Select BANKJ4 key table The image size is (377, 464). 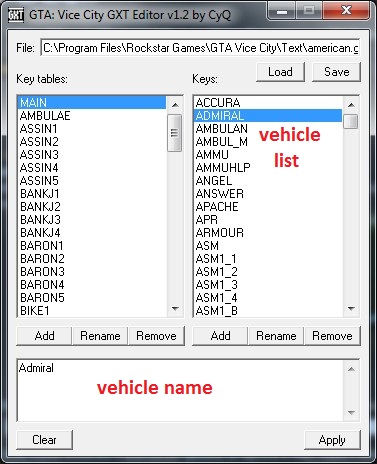point(92,232)
